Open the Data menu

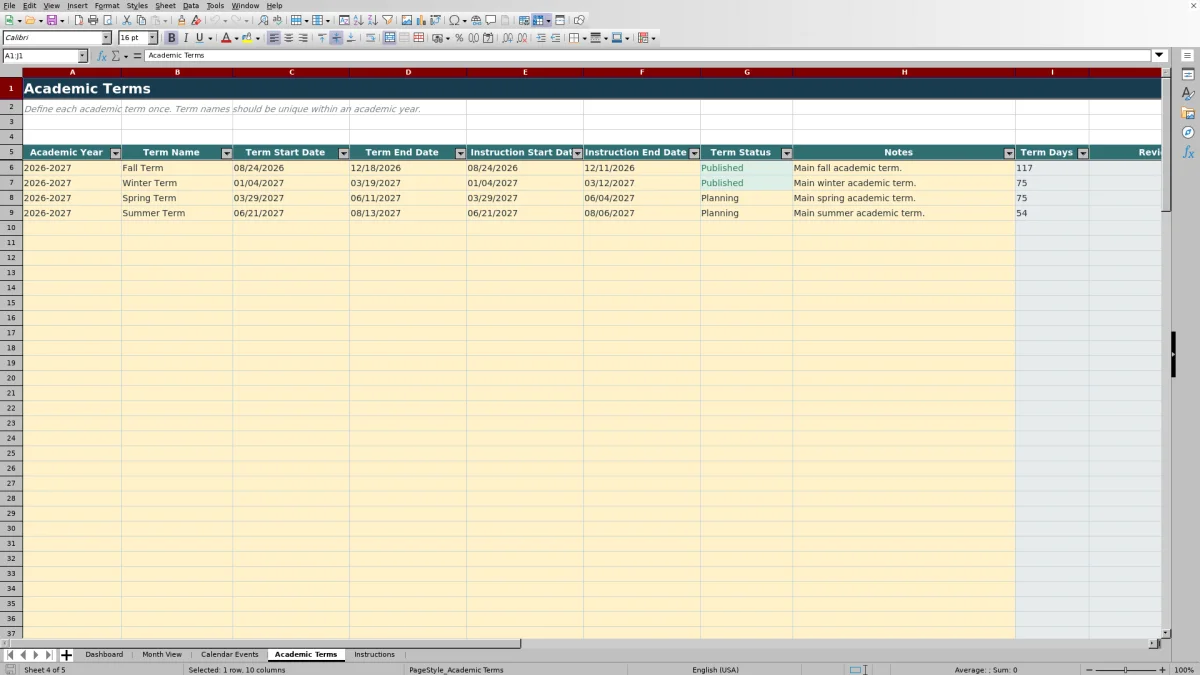(x=191, y=5)
